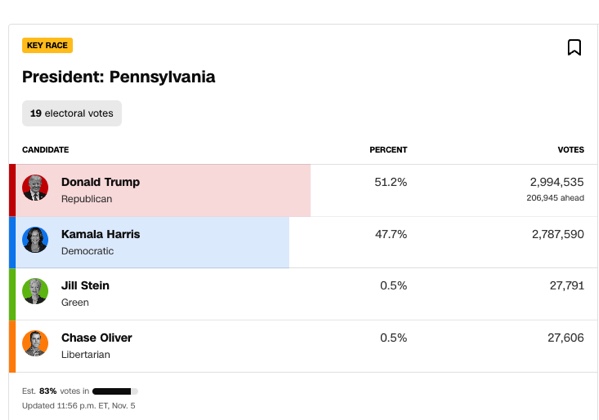Click Donald Trump's circular portrait
The height and width of the screenshot is (420, 599).
(35, 188)
